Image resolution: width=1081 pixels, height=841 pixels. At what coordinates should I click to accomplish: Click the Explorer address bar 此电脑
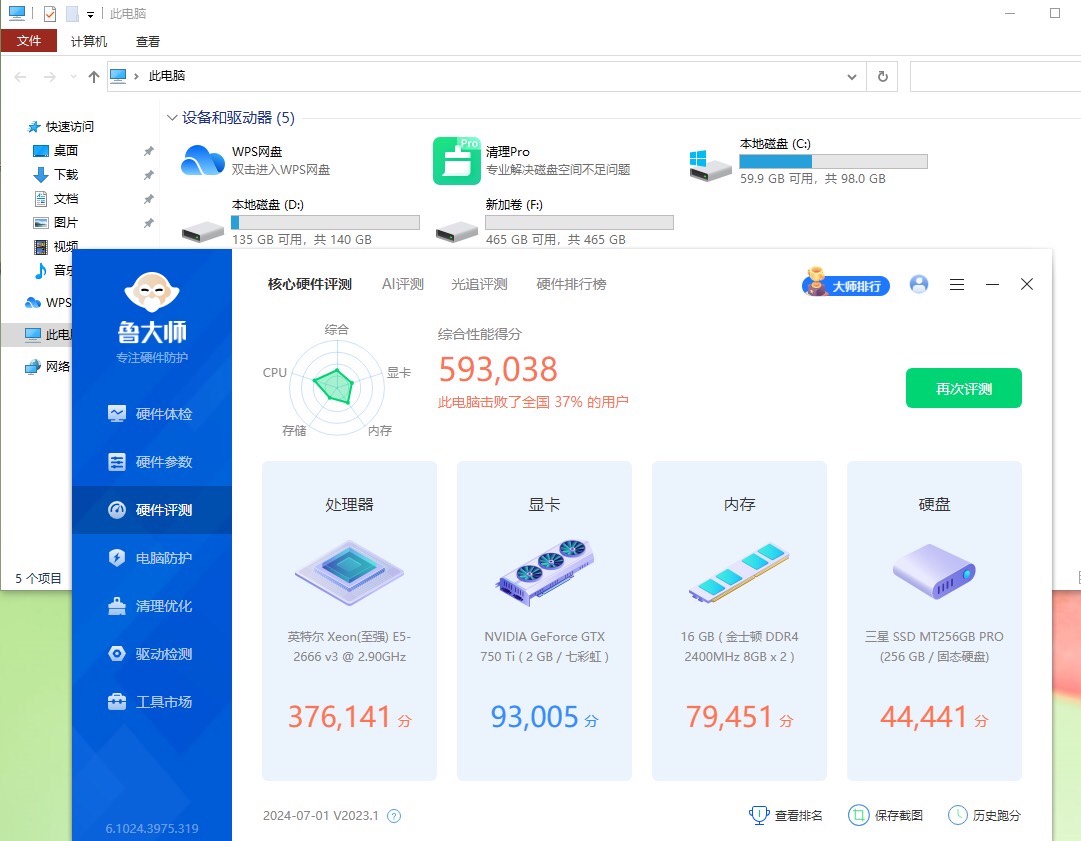coord(167,76)
